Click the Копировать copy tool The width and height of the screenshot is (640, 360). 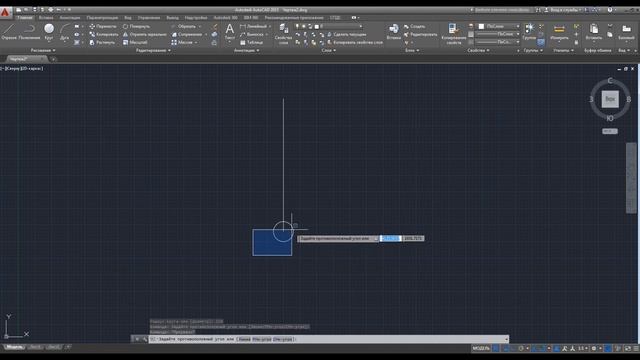104,34
